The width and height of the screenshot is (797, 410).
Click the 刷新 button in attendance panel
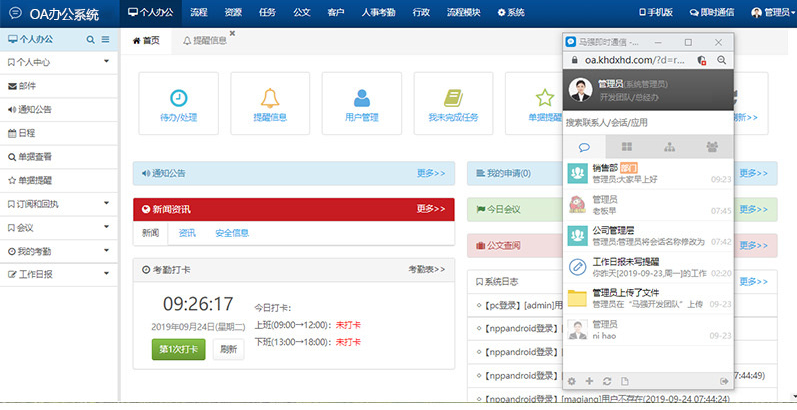[x=228, y=350]
